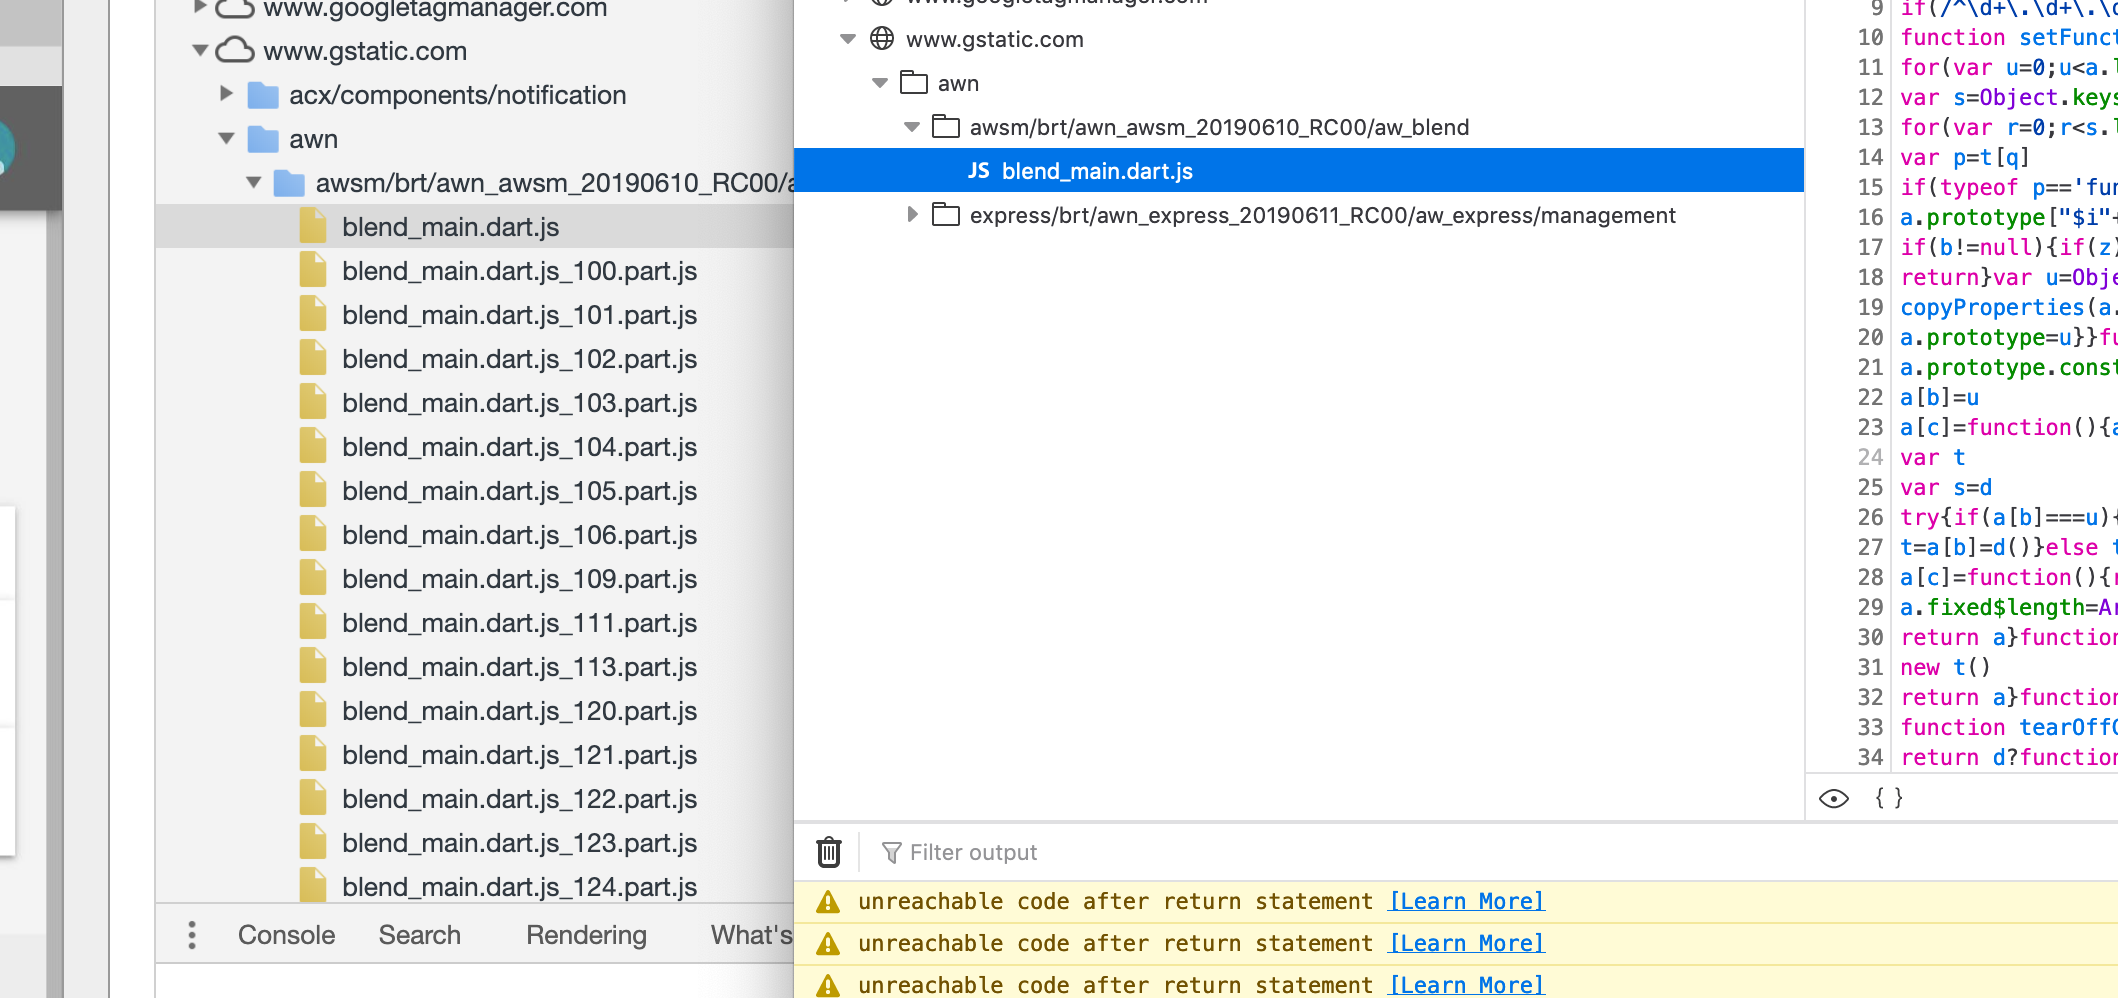Click the globe icon next to www.gstatic.com
2118x998 pixels.
(x=881, y=40)
